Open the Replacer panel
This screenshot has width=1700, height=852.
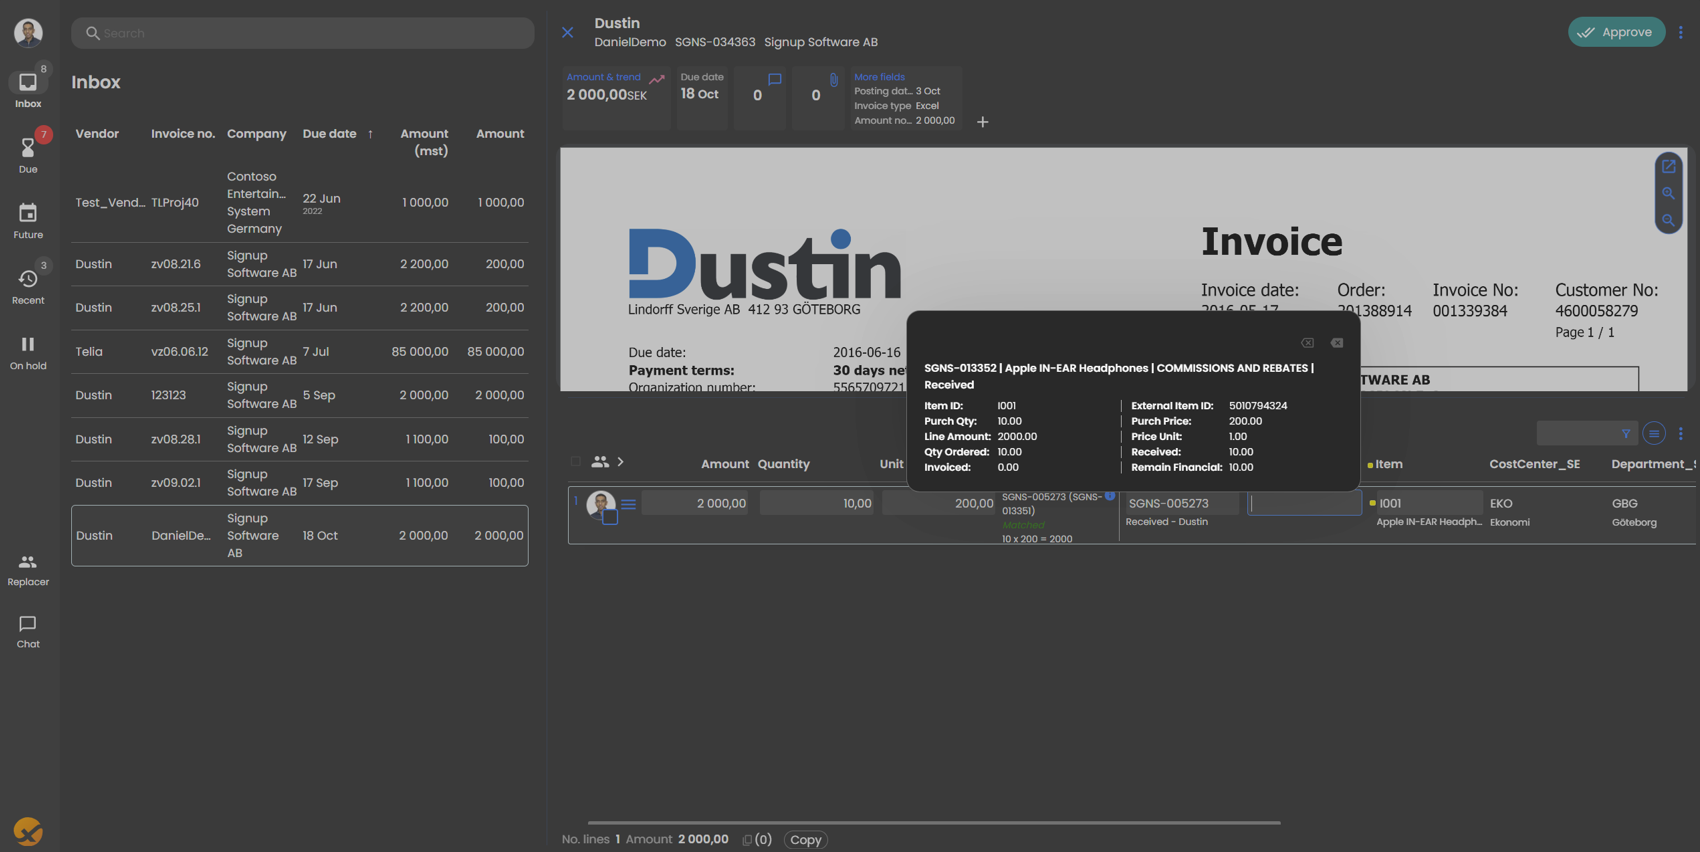pos(28,569)
